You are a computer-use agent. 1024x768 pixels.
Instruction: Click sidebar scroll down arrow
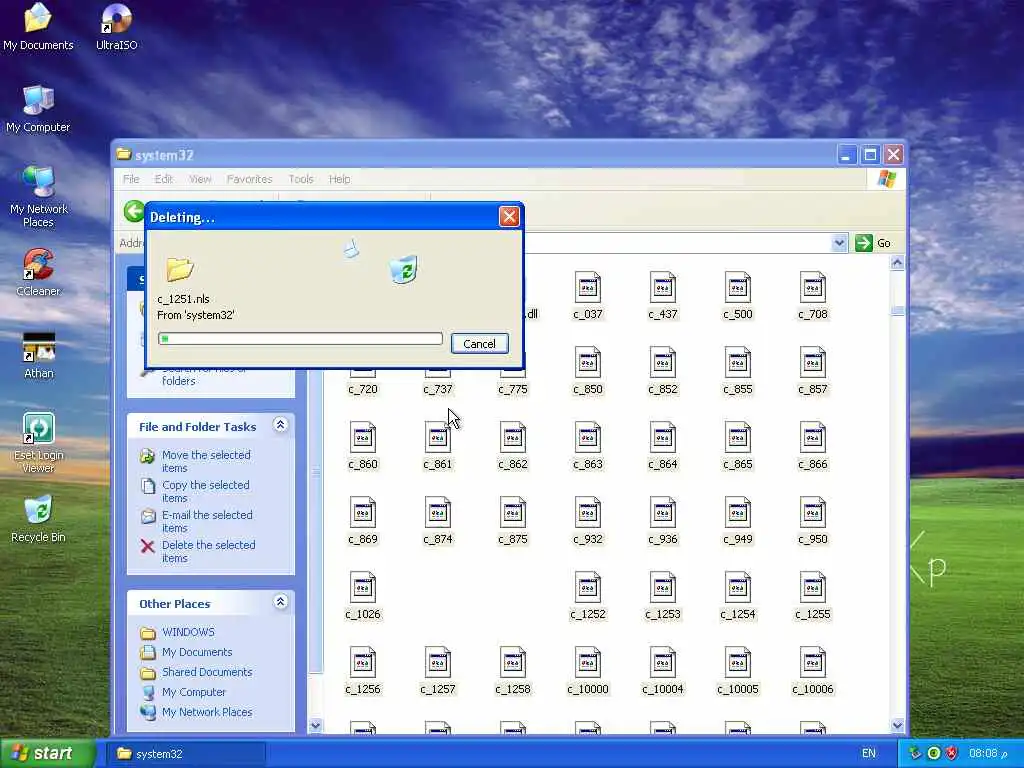pyautogui.click(x=315, y=725)
